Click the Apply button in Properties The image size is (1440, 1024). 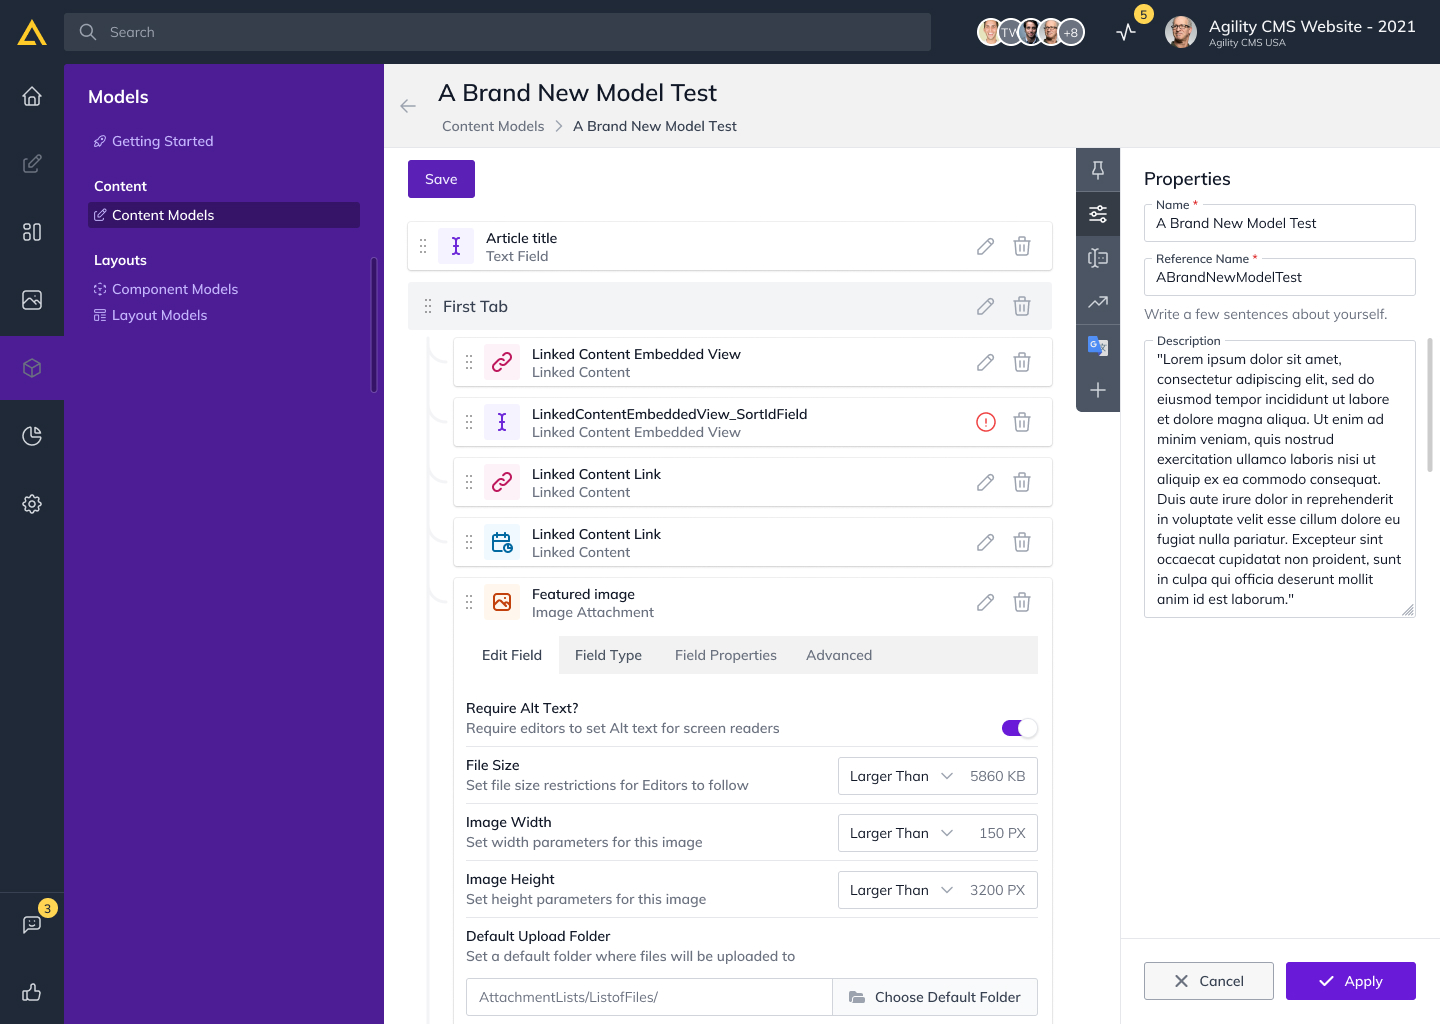[1350, 981]
